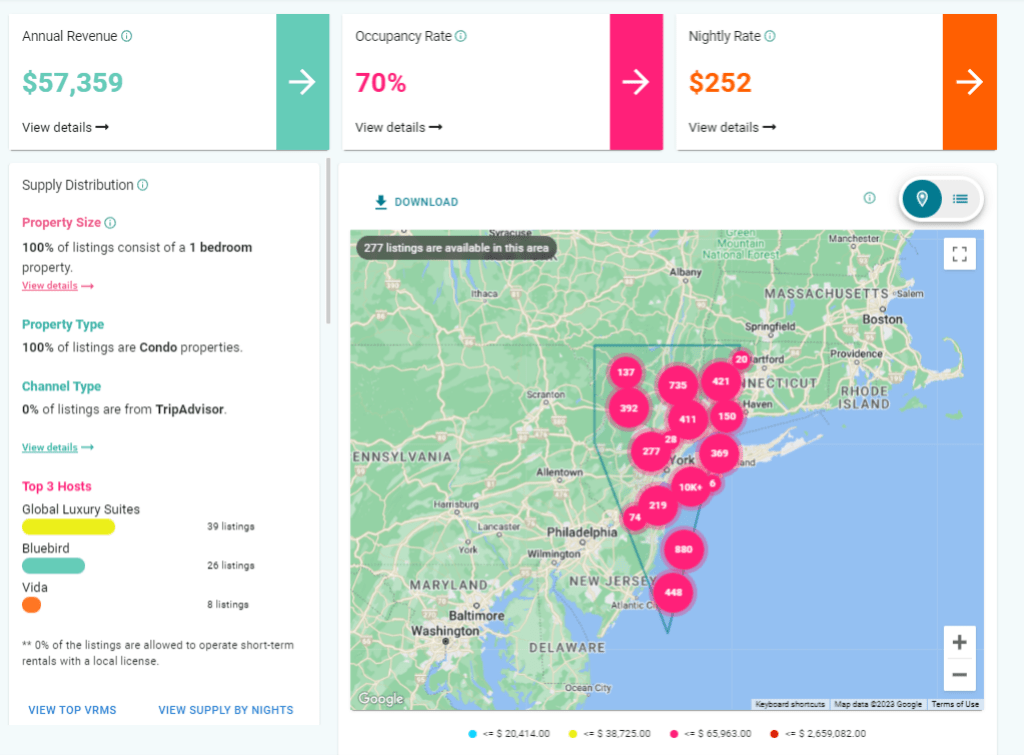Switch map to list view

tap(959, 199)
